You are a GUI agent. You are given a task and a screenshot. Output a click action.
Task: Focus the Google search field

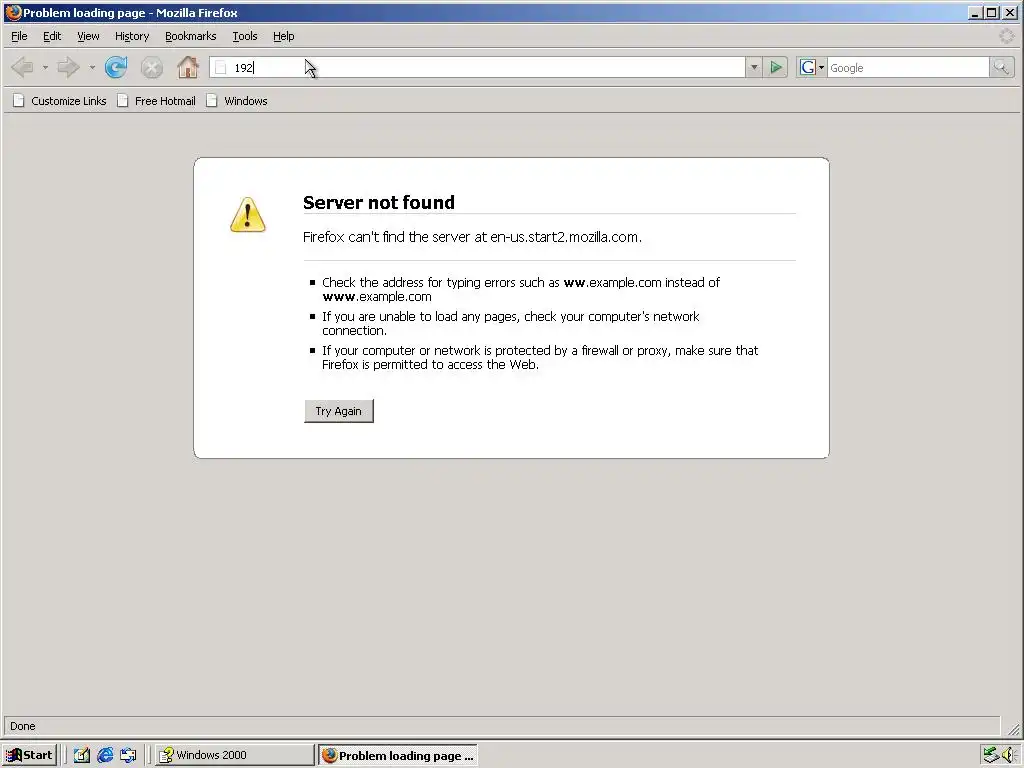click(908, 68)
